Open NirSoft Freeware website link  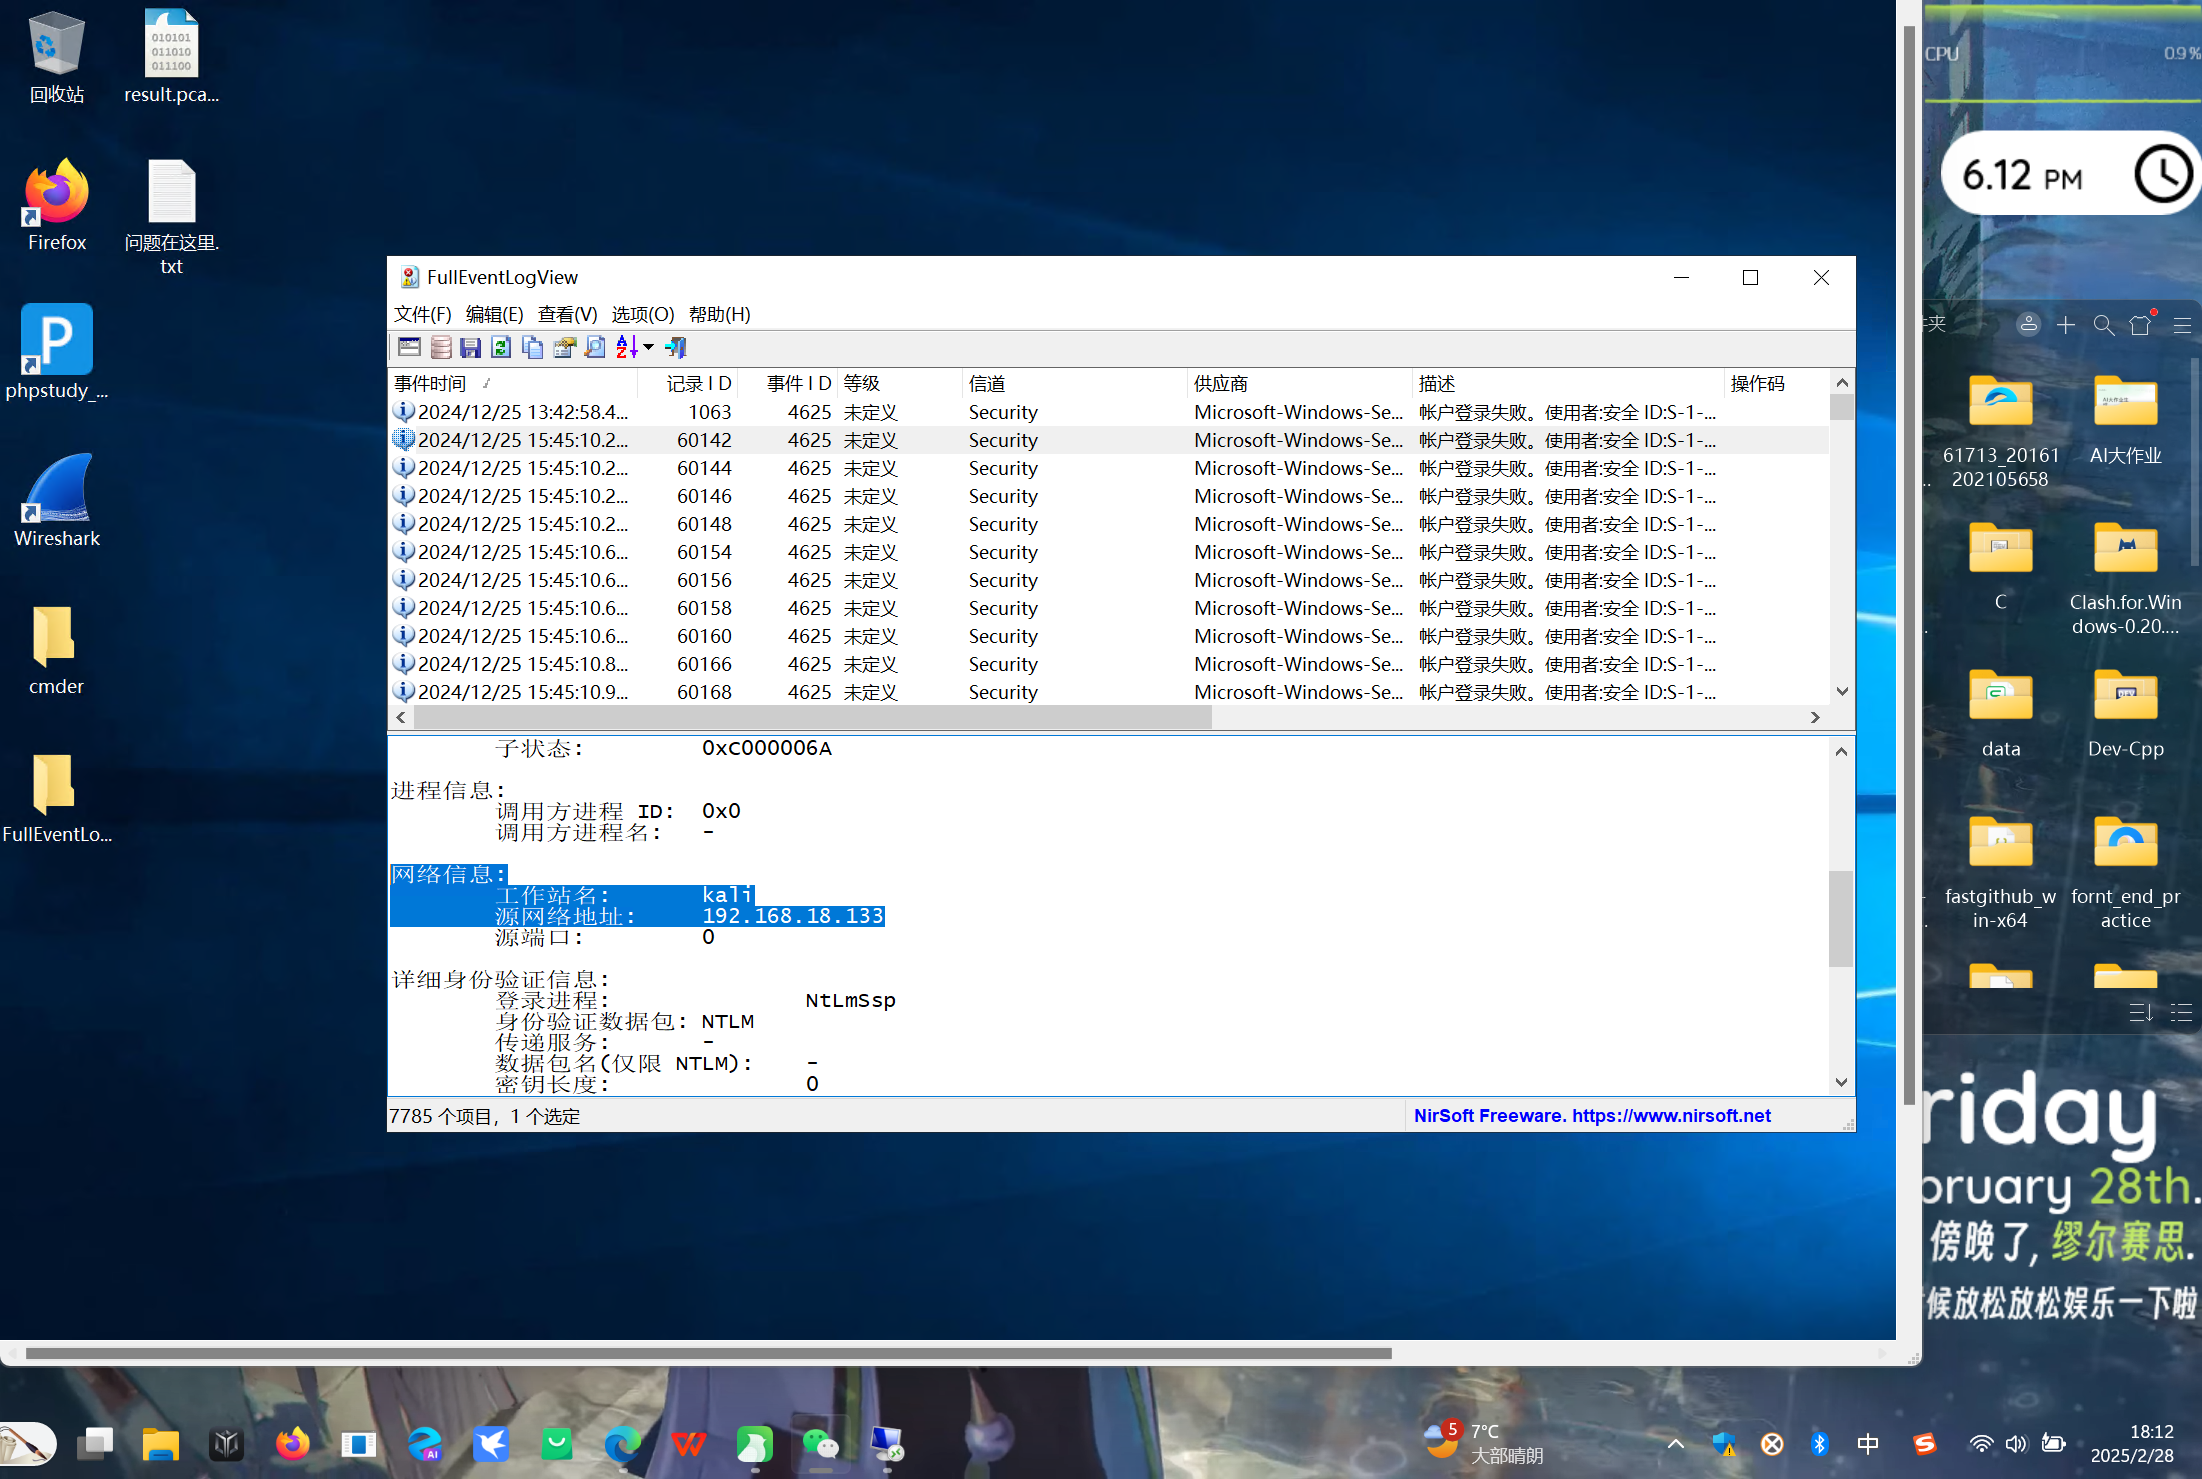tap(1591, 1115)
